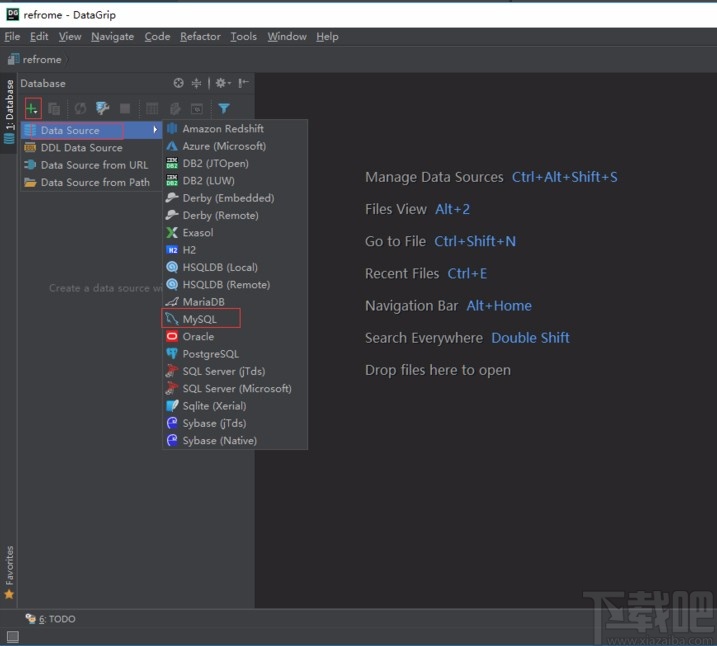This screenshot has width=717, height=646.
Task: Open the 6: TODO tool window
Action: [51, 619]
